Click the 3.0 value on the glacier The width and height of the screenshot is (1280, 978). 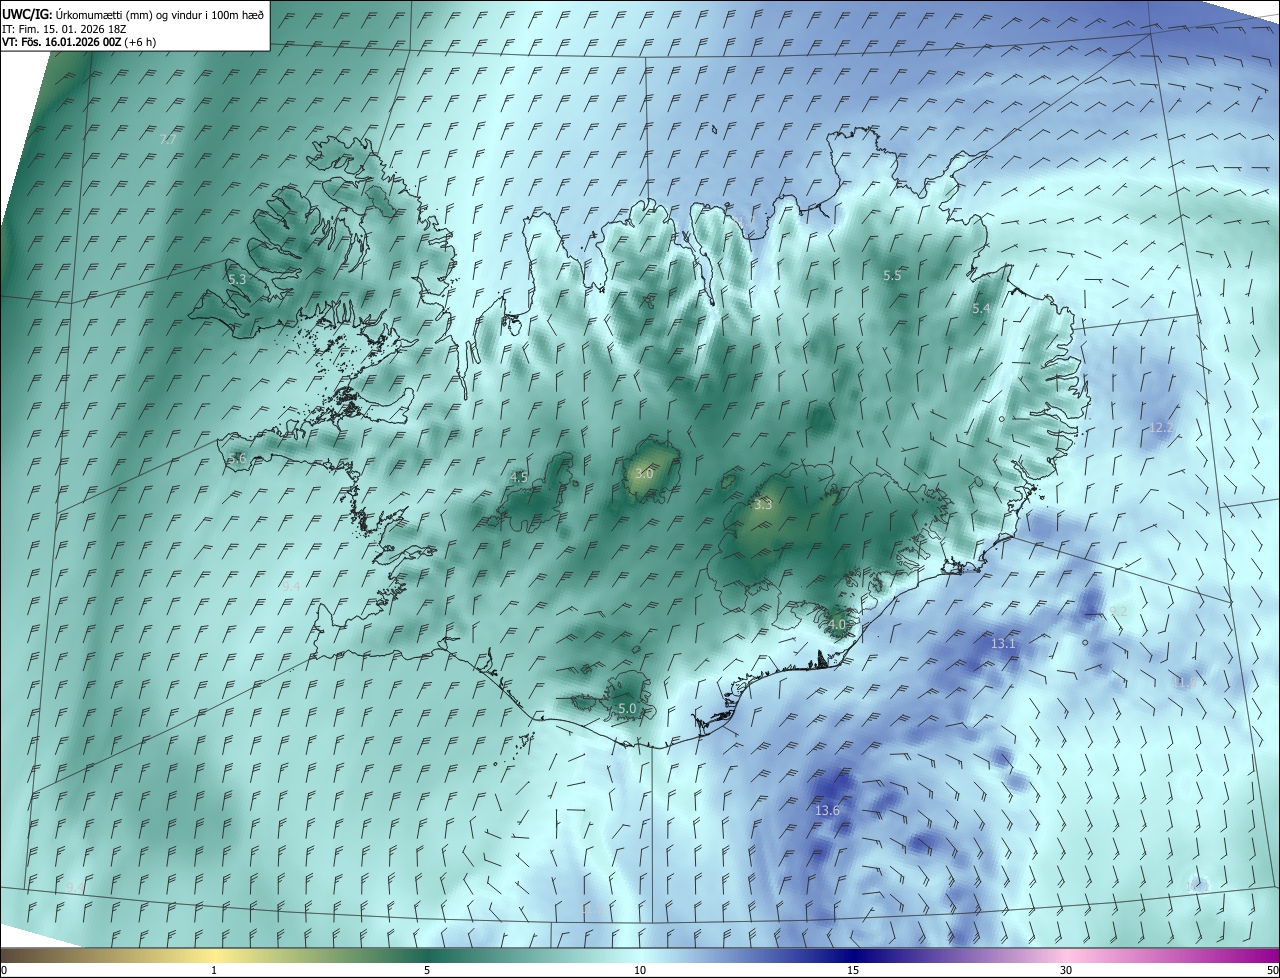pyautogui.click(x=644, y=474)
